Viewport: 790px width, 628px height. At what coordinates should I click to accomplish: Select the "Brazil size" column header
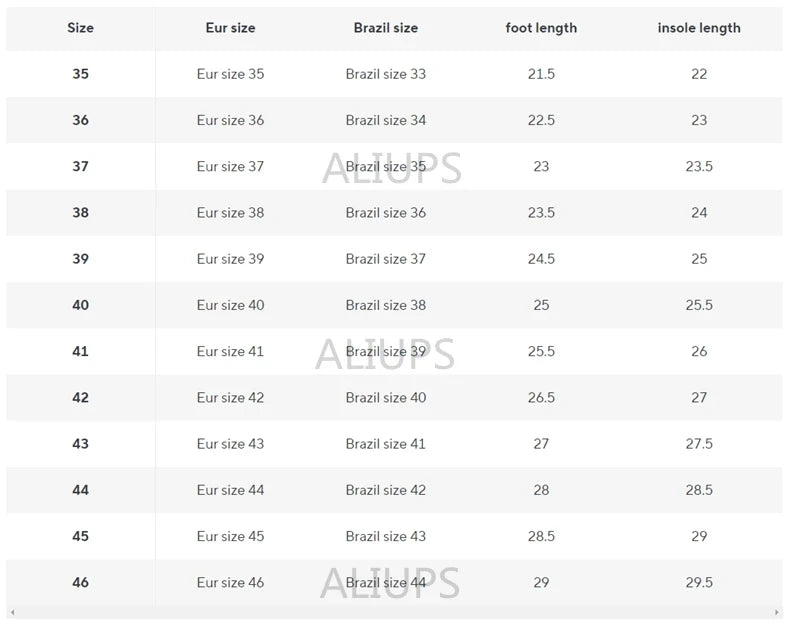tap(386, 28)
